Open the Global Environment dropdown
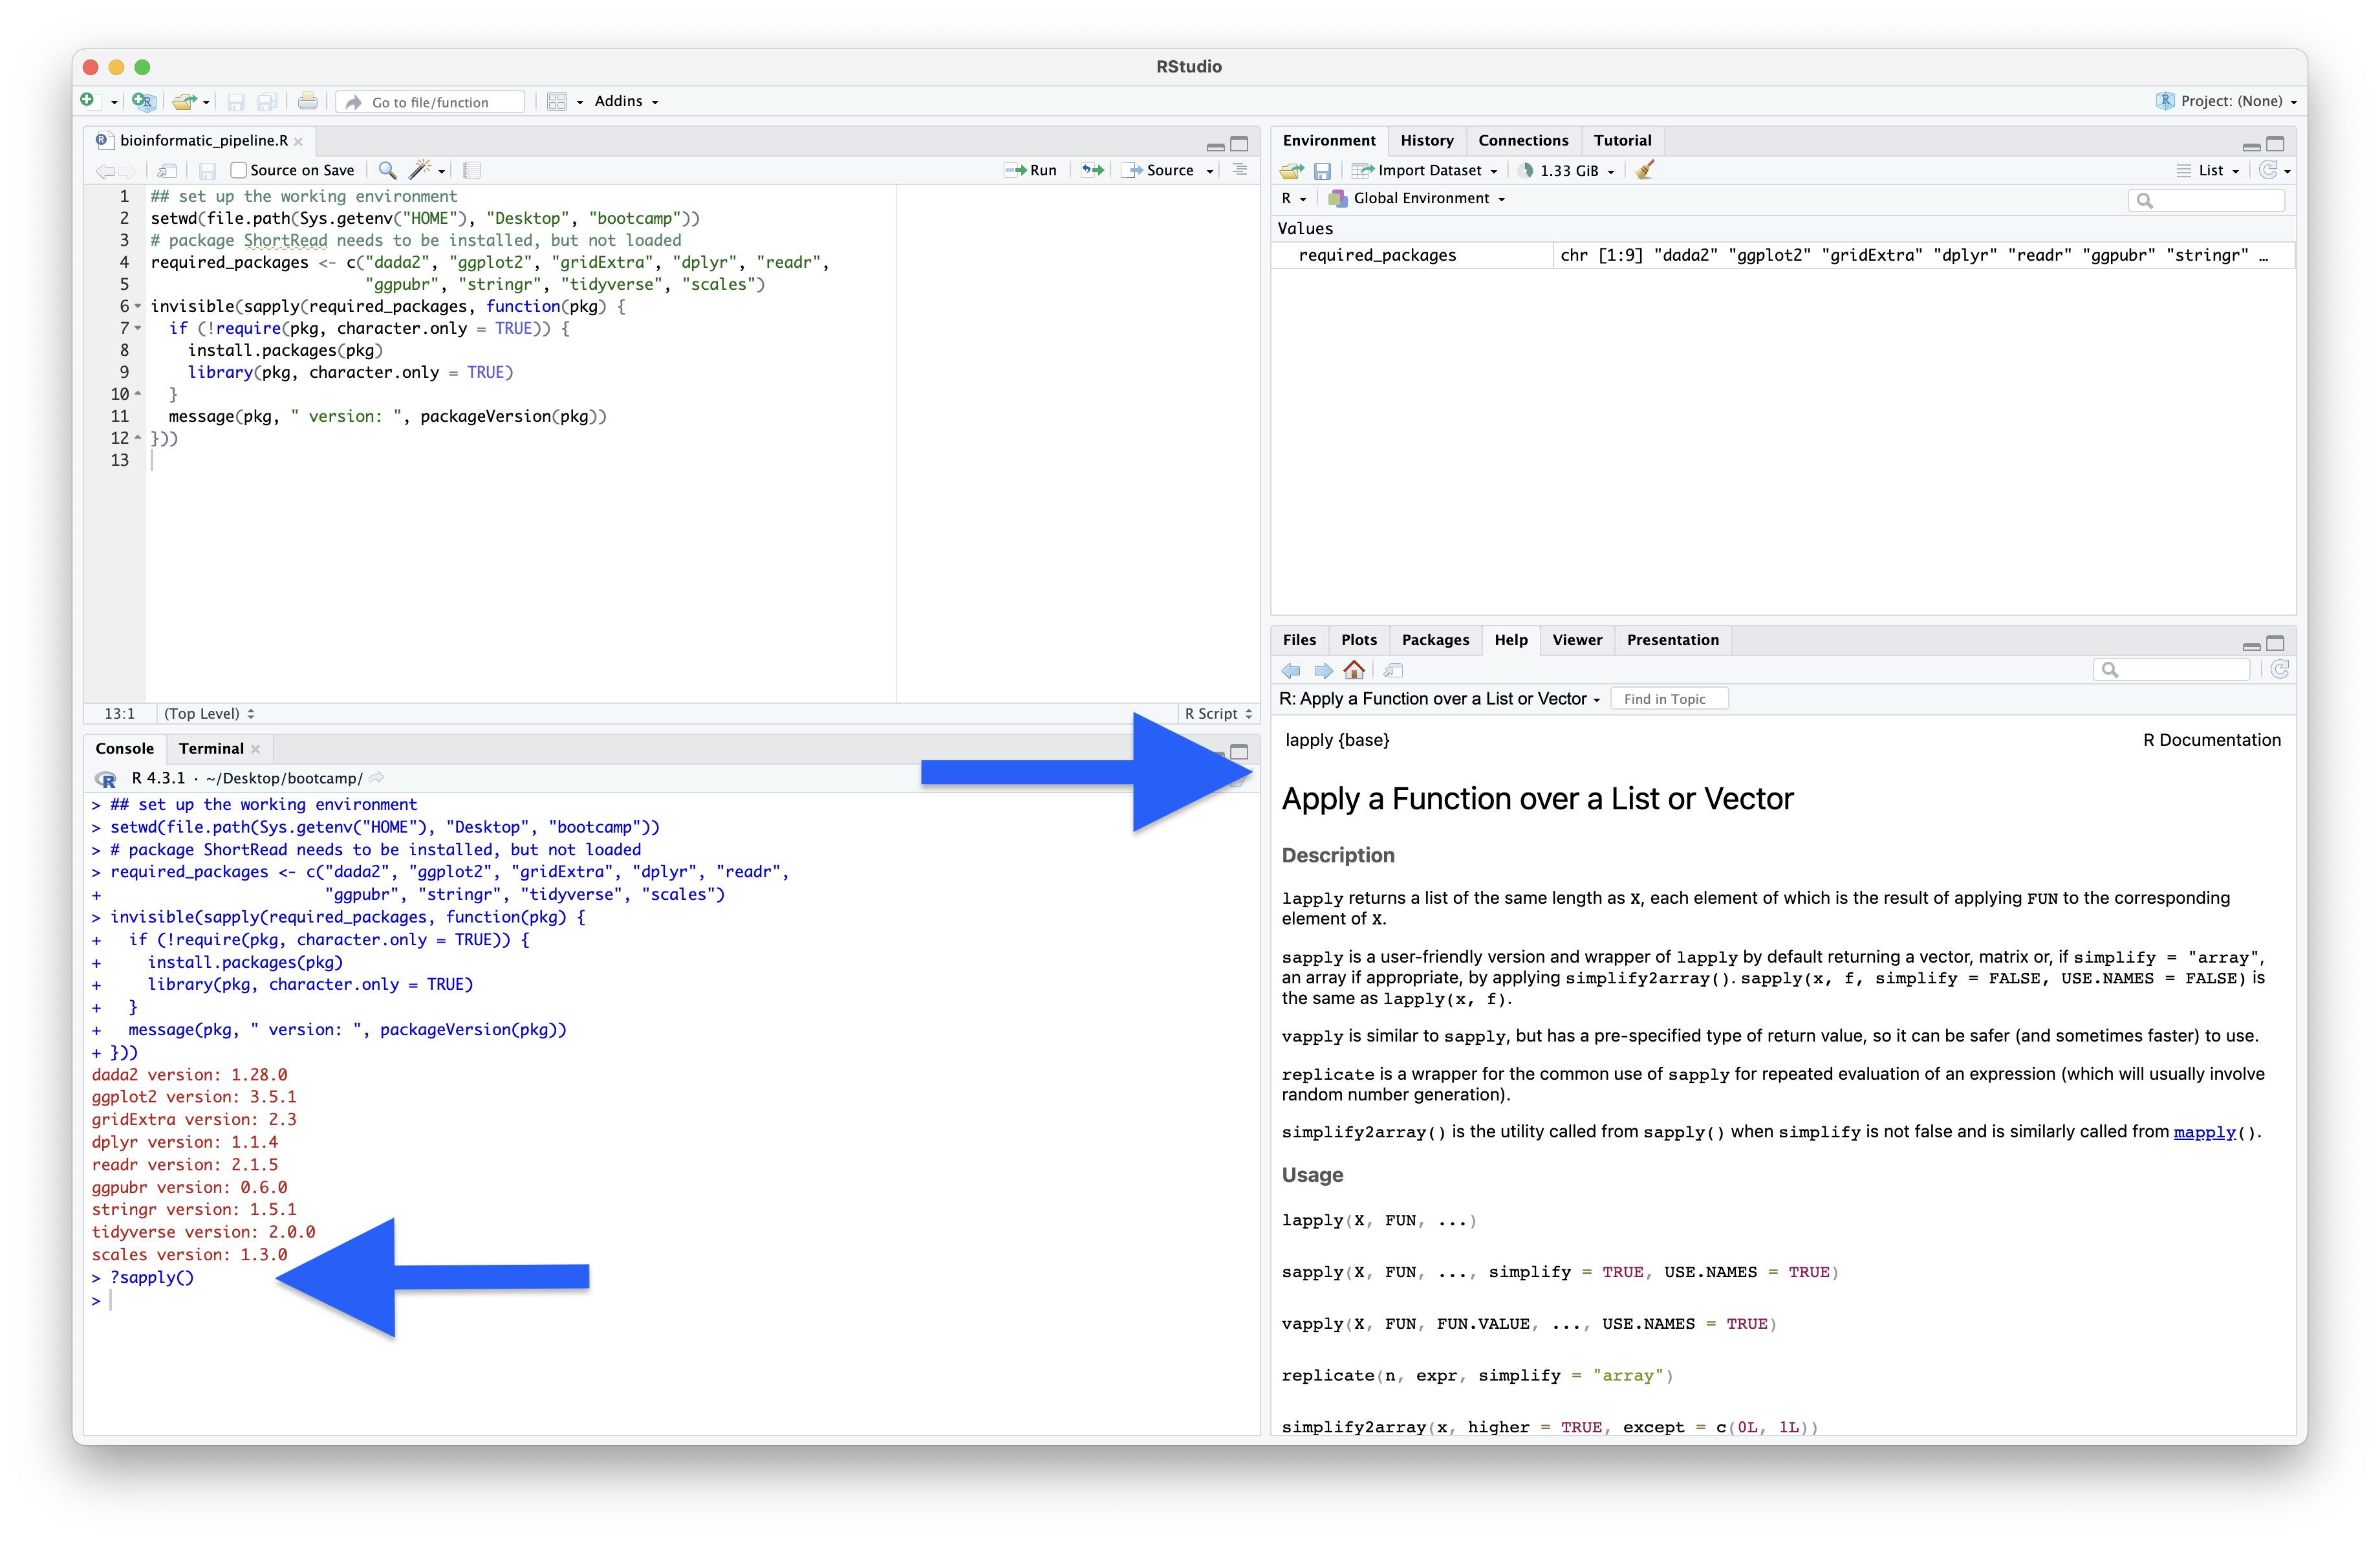Image resolution: width=2380 pixels, height=1541 pixels. click(x=1416, y=198)
